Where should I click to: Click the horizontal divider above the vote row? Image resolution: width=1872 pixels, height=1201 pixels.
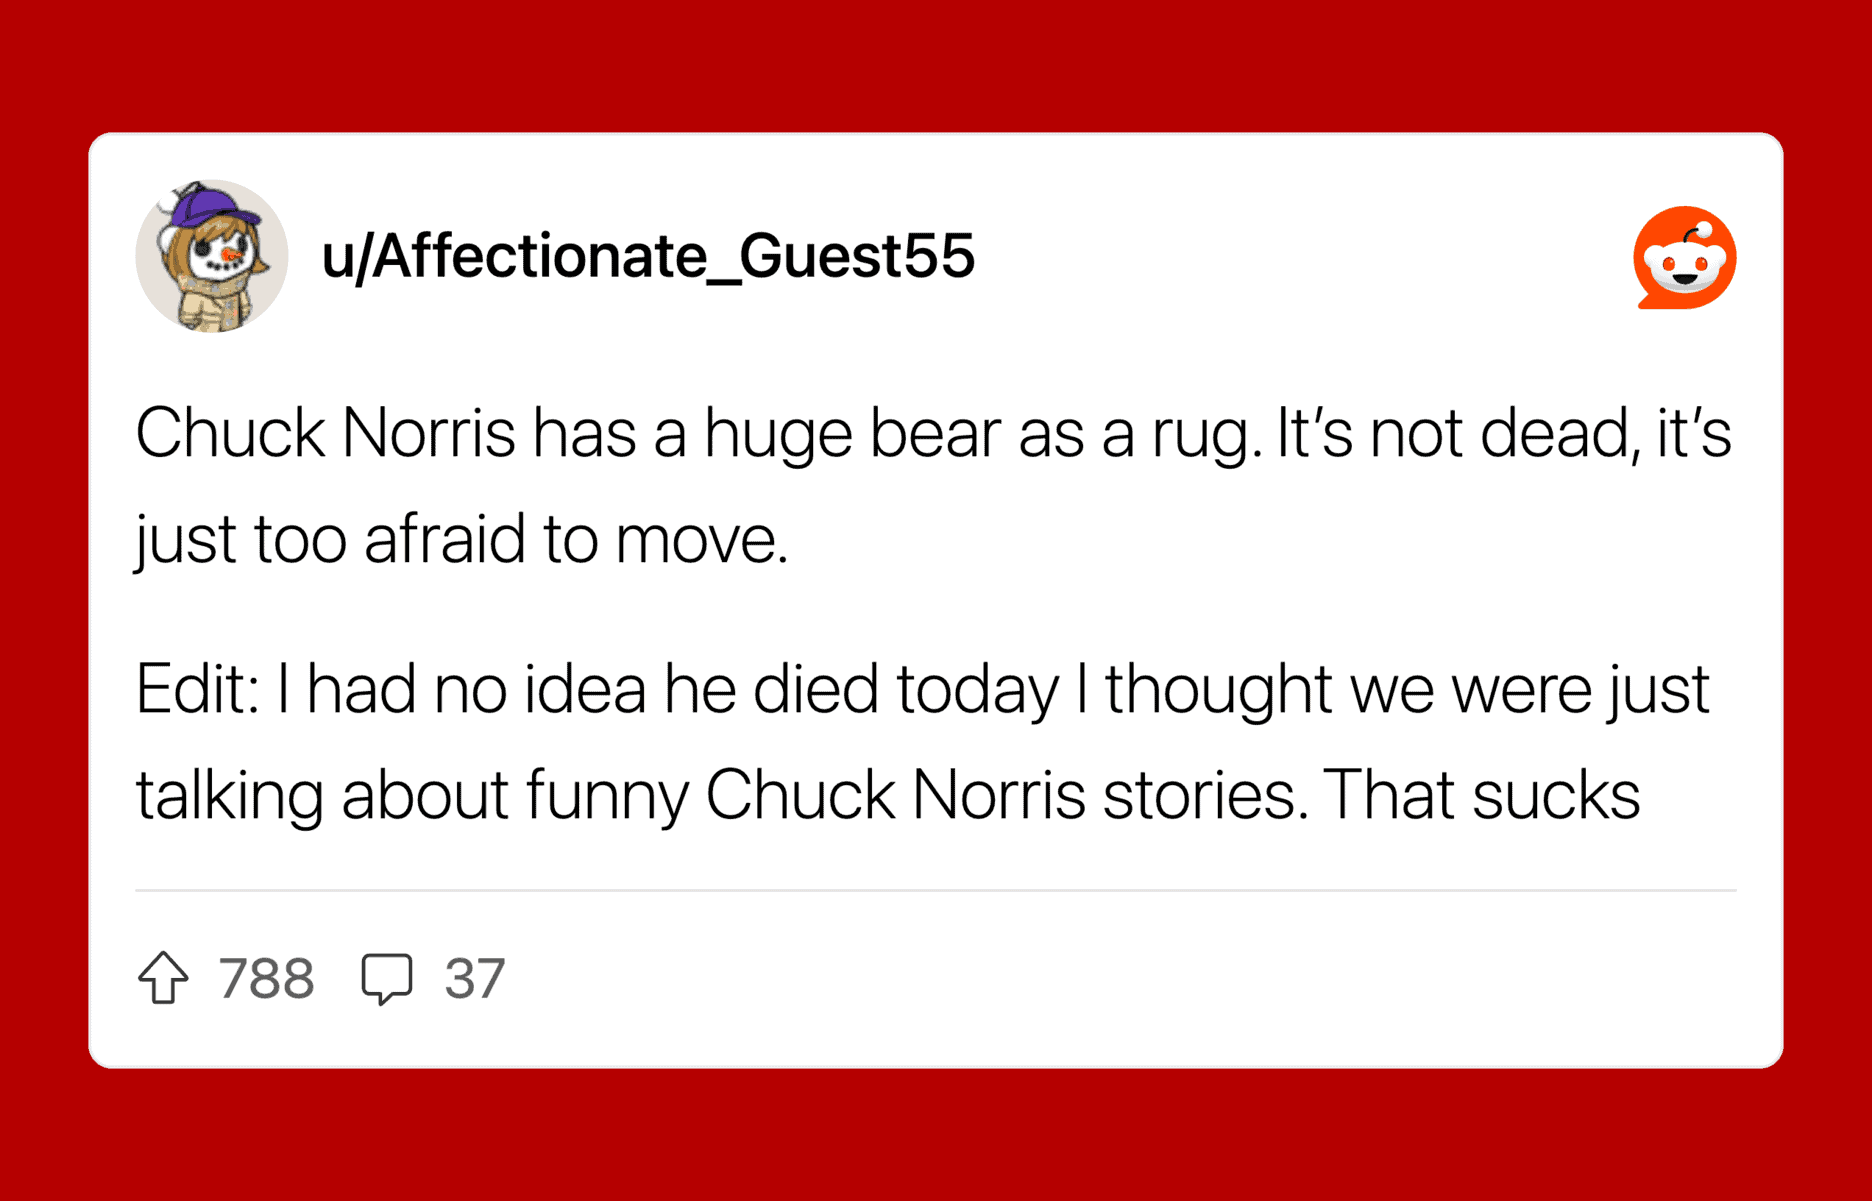(x=936, y=889)
